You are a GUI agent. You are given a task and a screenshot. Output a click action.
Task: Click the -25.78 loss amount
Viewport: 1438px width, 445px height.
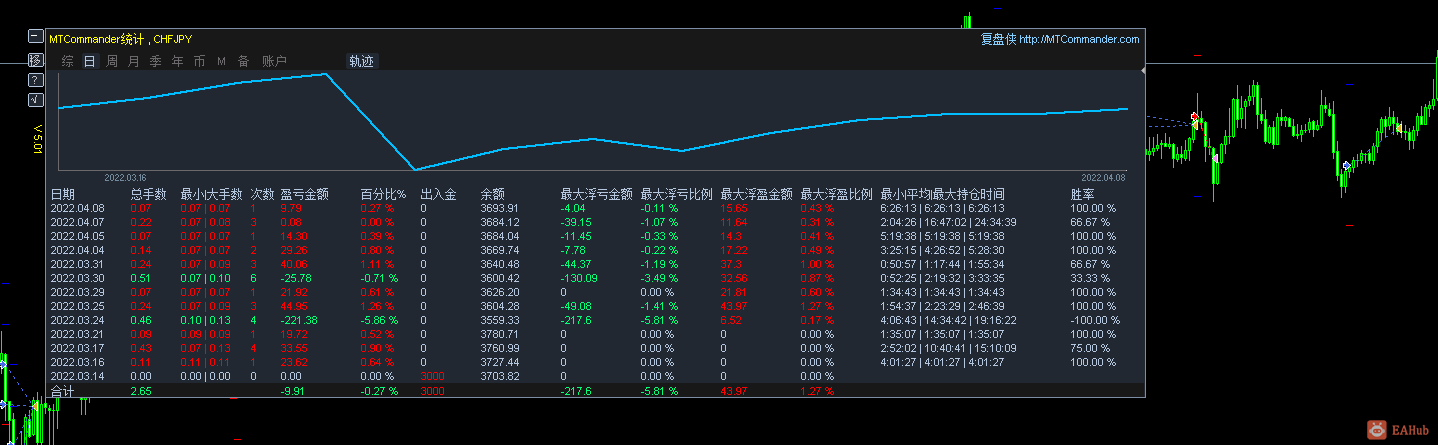click(x=296, y=278)
